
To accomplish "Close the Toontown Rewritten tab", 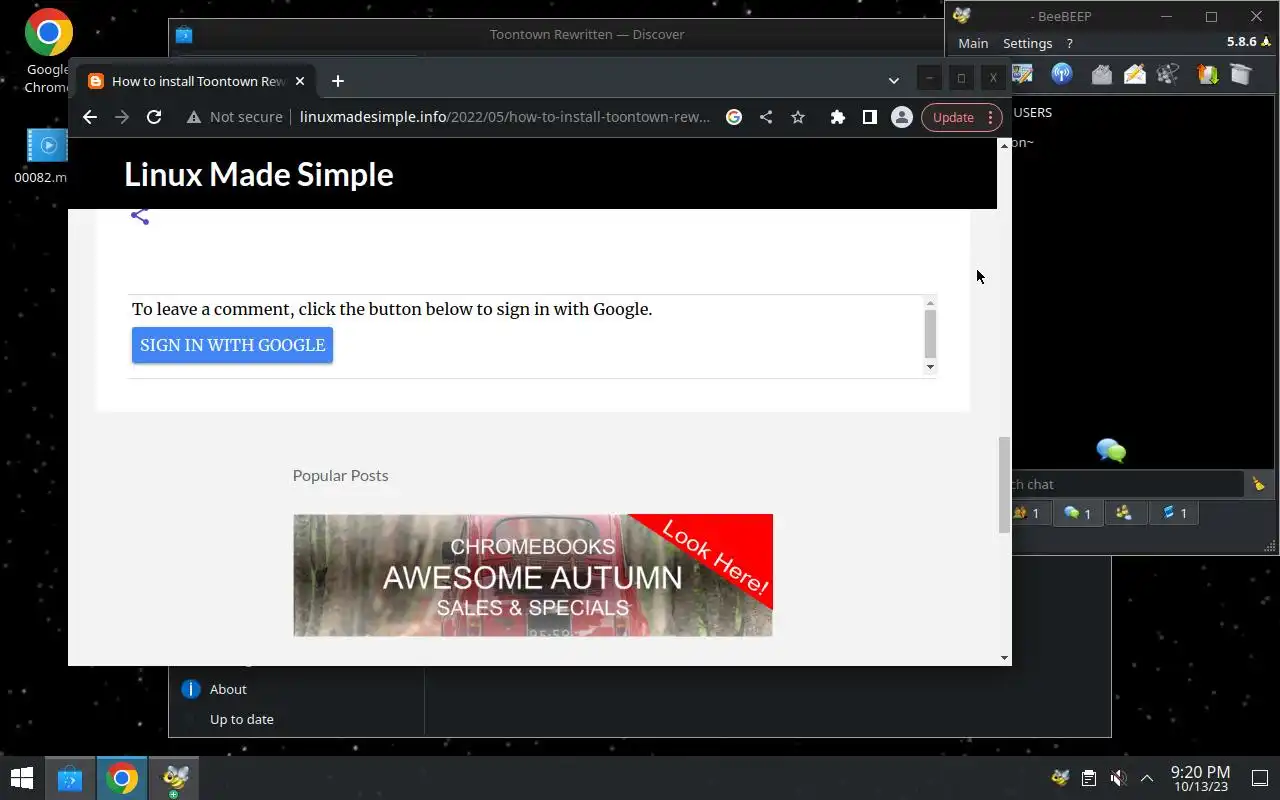I will click(x=300, y=81).
